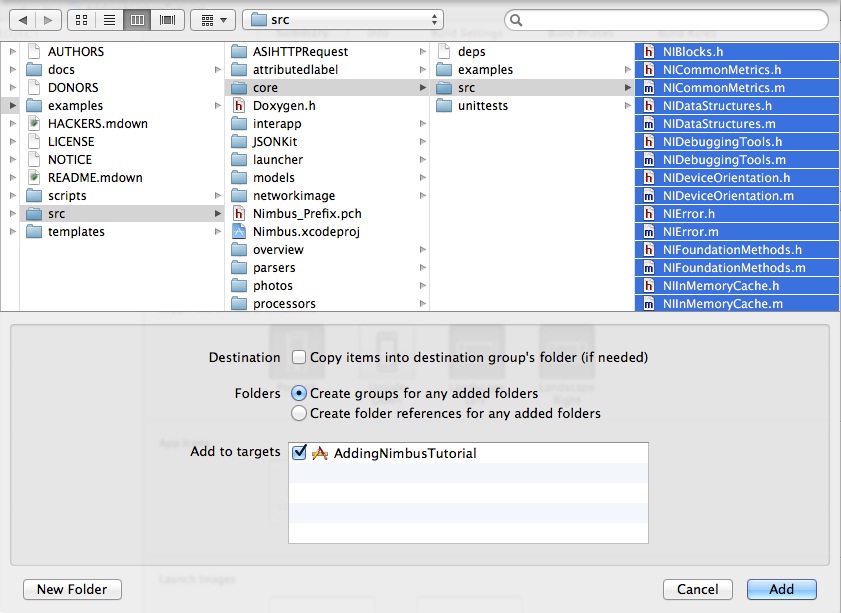Click the AddingNimbusTutorial target app icon
This screenshot has width=841, height=613.
[x=320, y=453]
